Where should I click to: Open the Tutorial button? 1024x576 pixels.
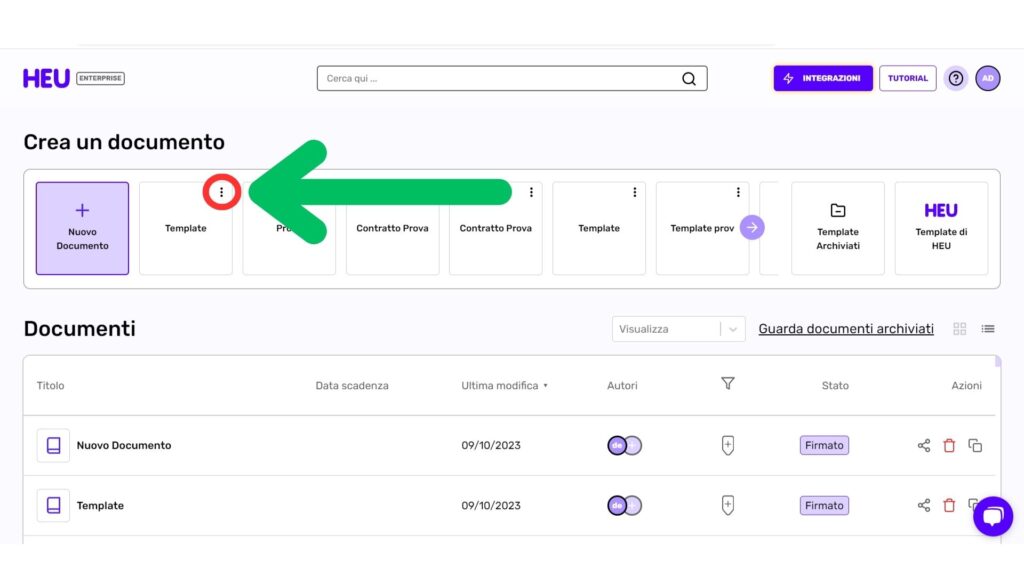(908, 78)
